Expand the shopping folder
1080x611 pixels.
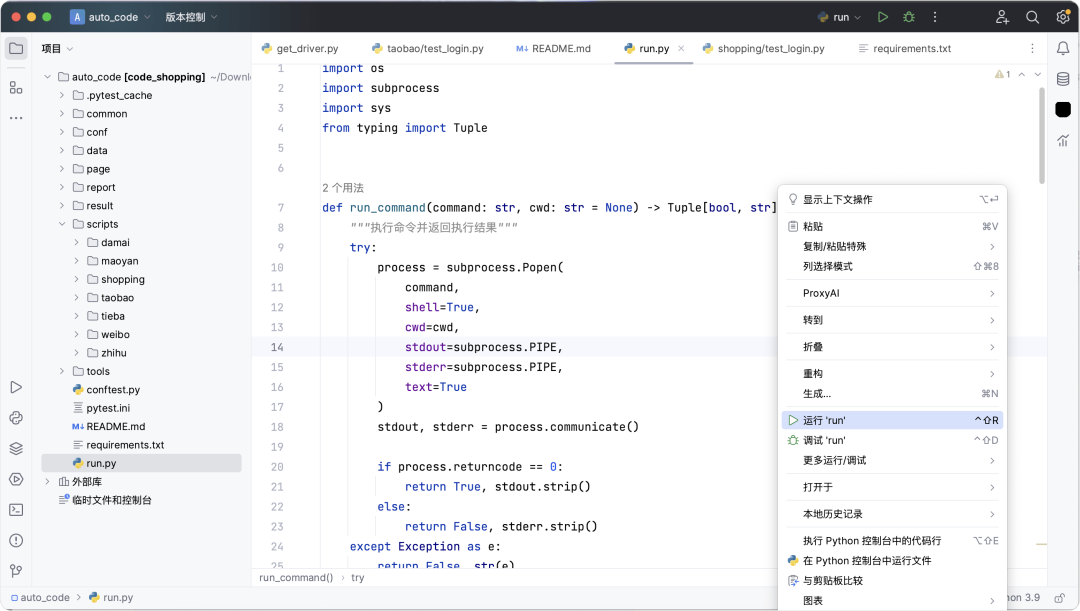click(x=76, y=279)
